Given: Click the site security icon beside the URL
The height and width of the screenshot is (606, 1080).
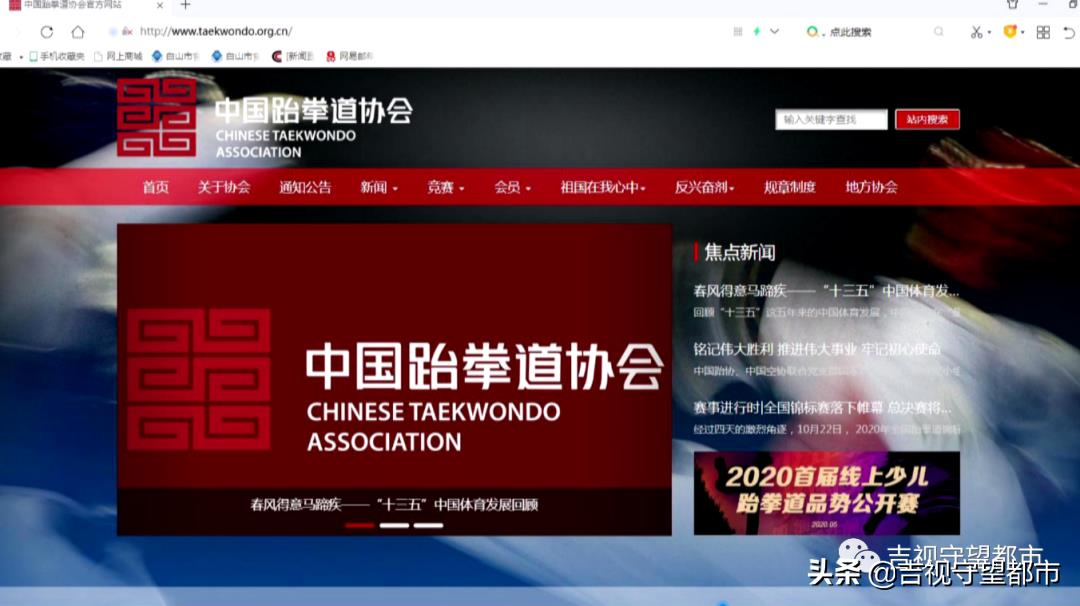Looking at the screenshot, I should (x=127, y=32).
